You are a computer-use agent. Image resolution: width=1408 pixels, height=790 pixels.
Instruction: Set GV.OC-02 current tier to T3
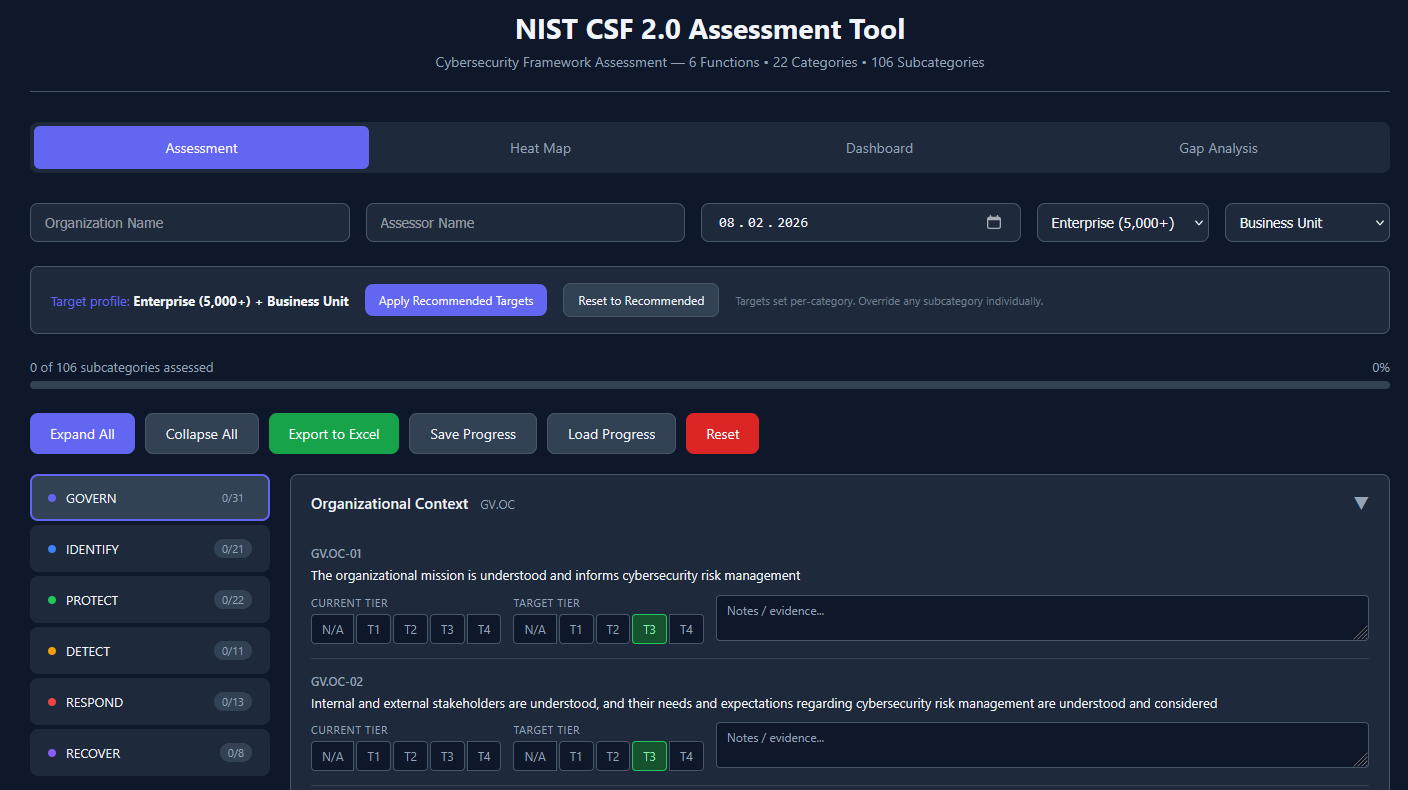pos(447,756)
